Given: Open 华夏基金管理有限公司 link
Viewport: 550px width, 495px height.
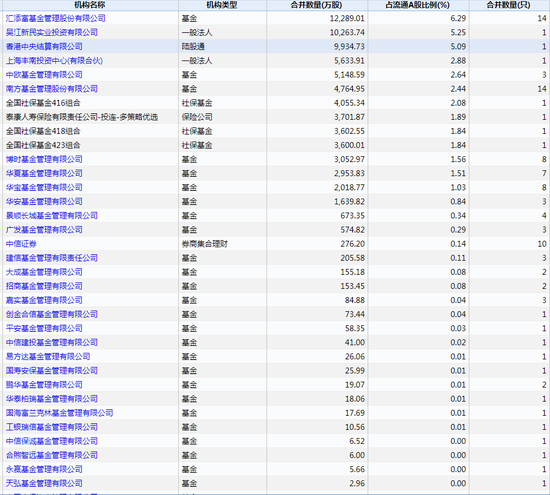Looking at the screenshot, I should click(x=44, y=173).
